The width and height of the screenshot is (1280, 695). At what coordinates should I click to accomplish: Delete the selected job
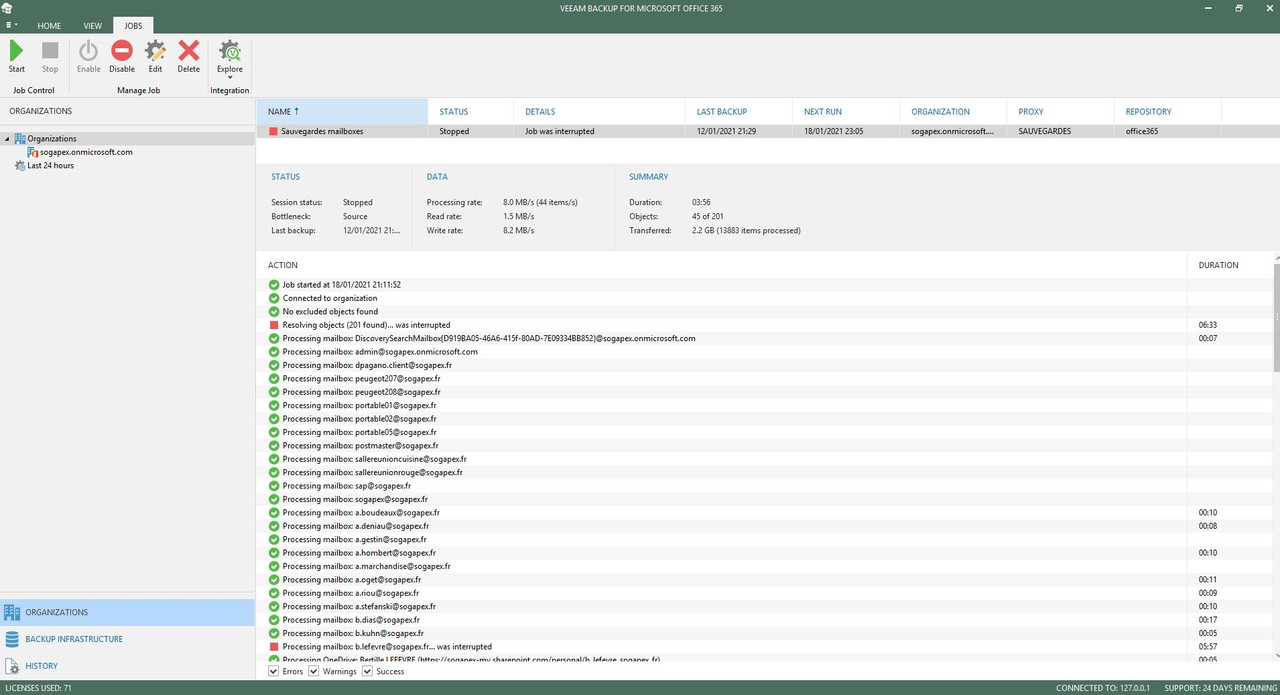(x=189, y=57)
